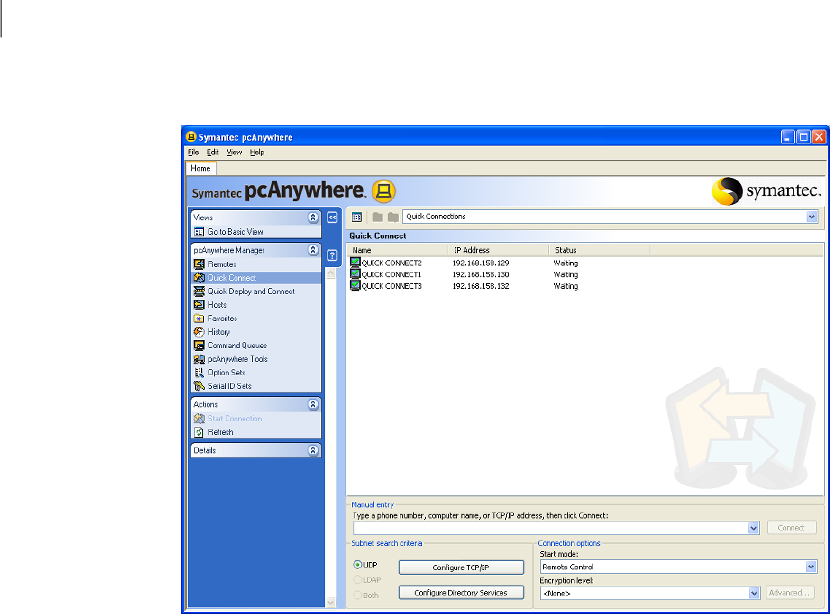Collapse the Details panel
830x614 pixels.
pyautogui.click(x=313, y=450)
